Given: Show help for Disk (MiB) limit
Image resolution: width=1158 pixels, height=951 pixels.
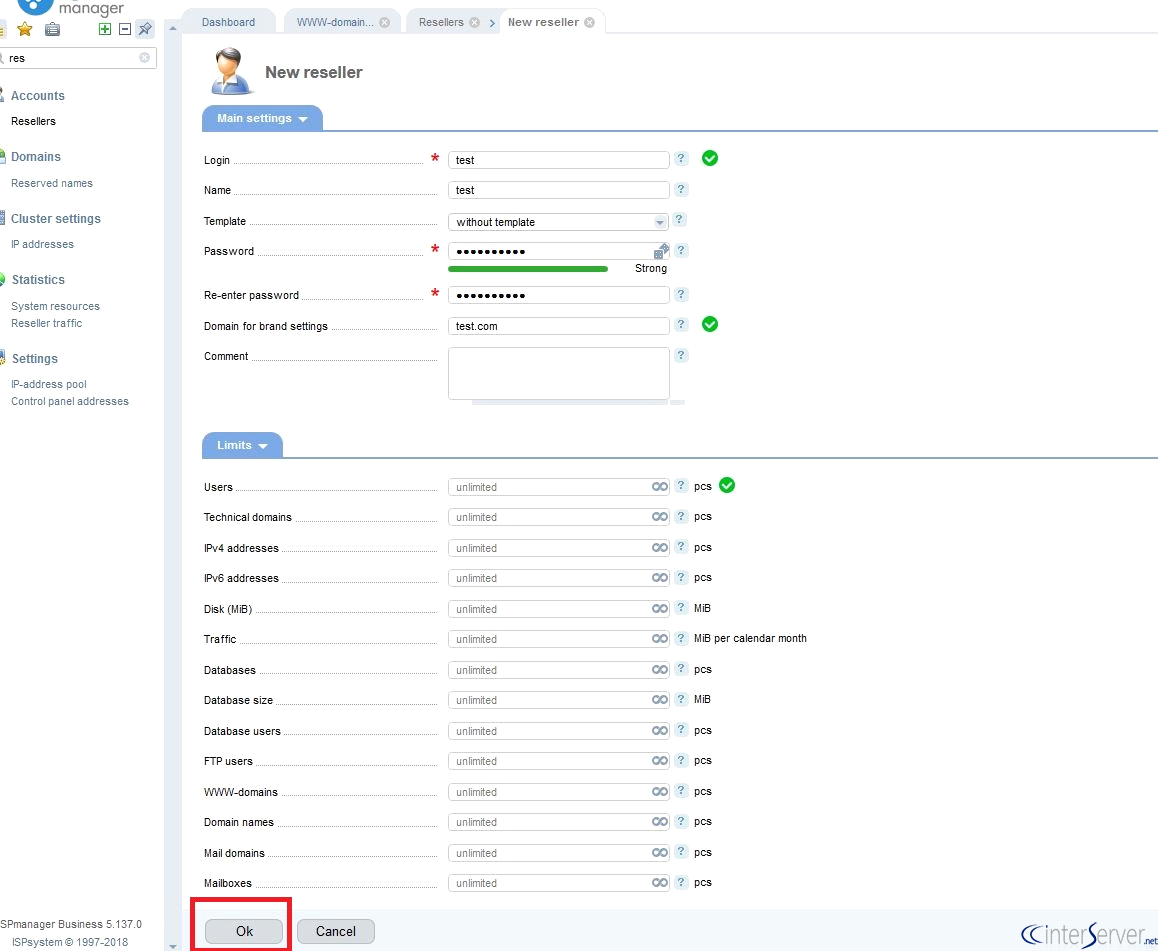Looking at the screenshot, I should (681, 608).
